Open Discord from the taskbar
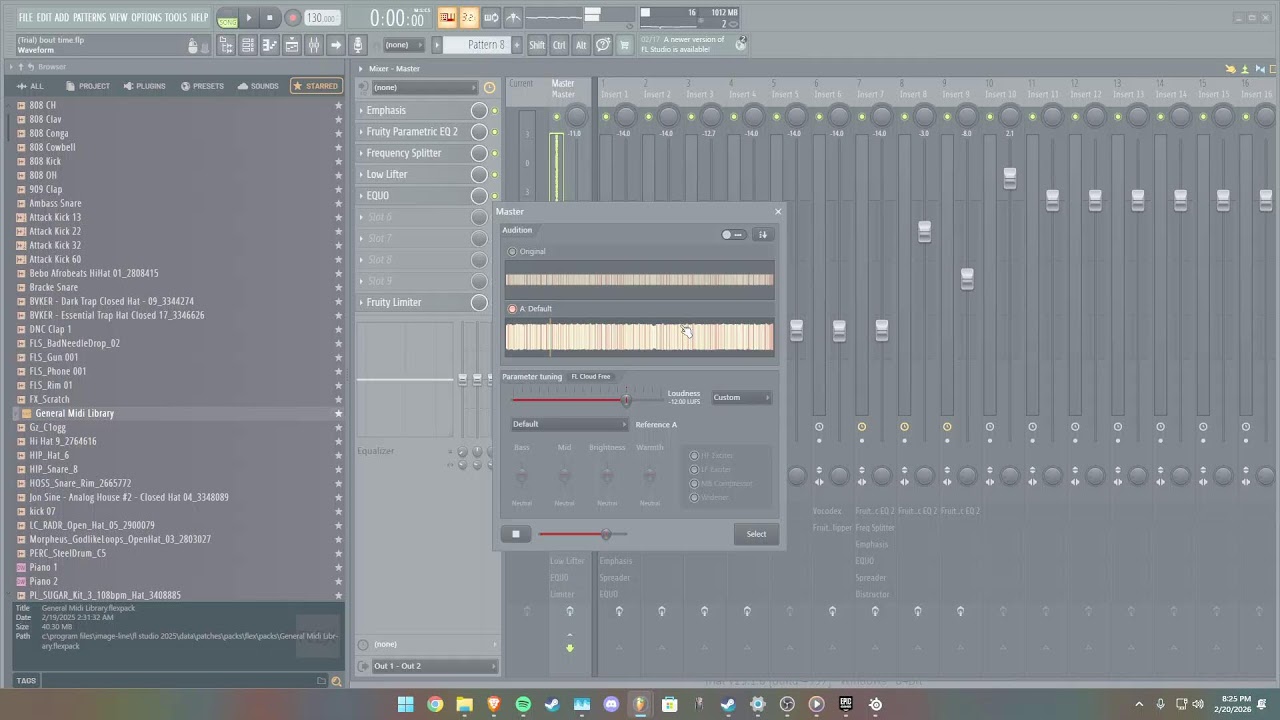The height and width of the screenshot is (720, 1280). 611,704
